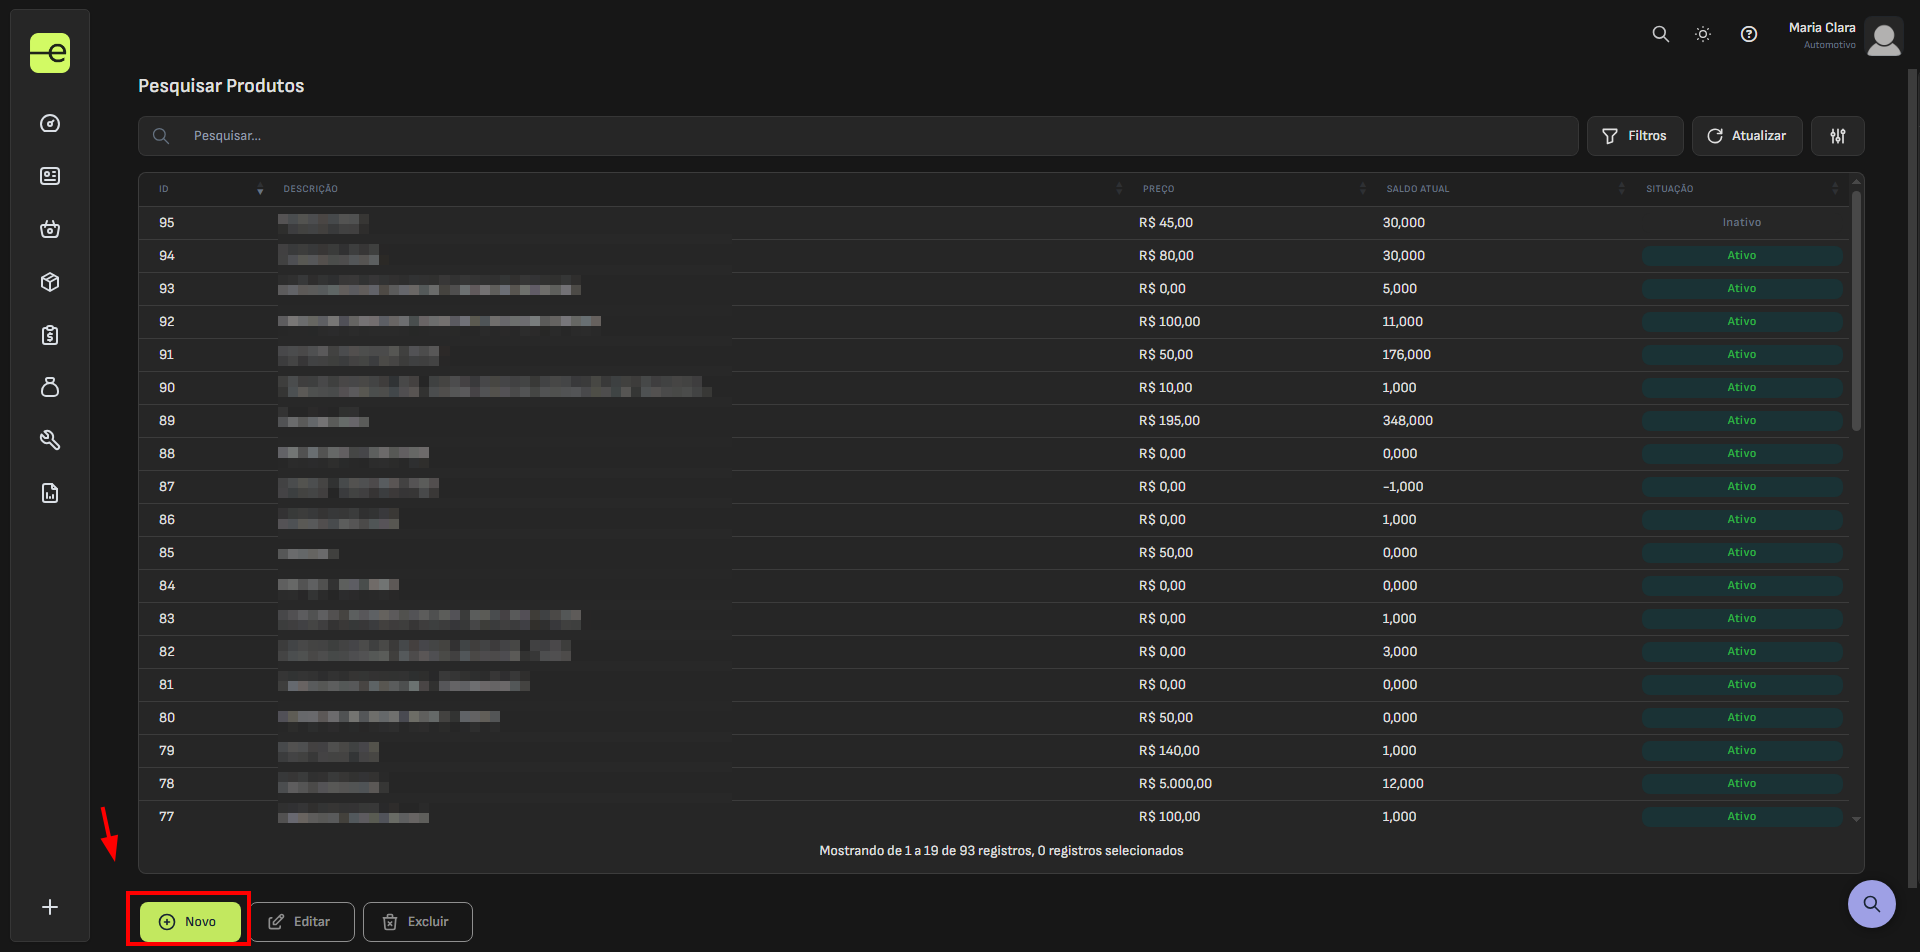Select row with ID 82

coord(994,652)
